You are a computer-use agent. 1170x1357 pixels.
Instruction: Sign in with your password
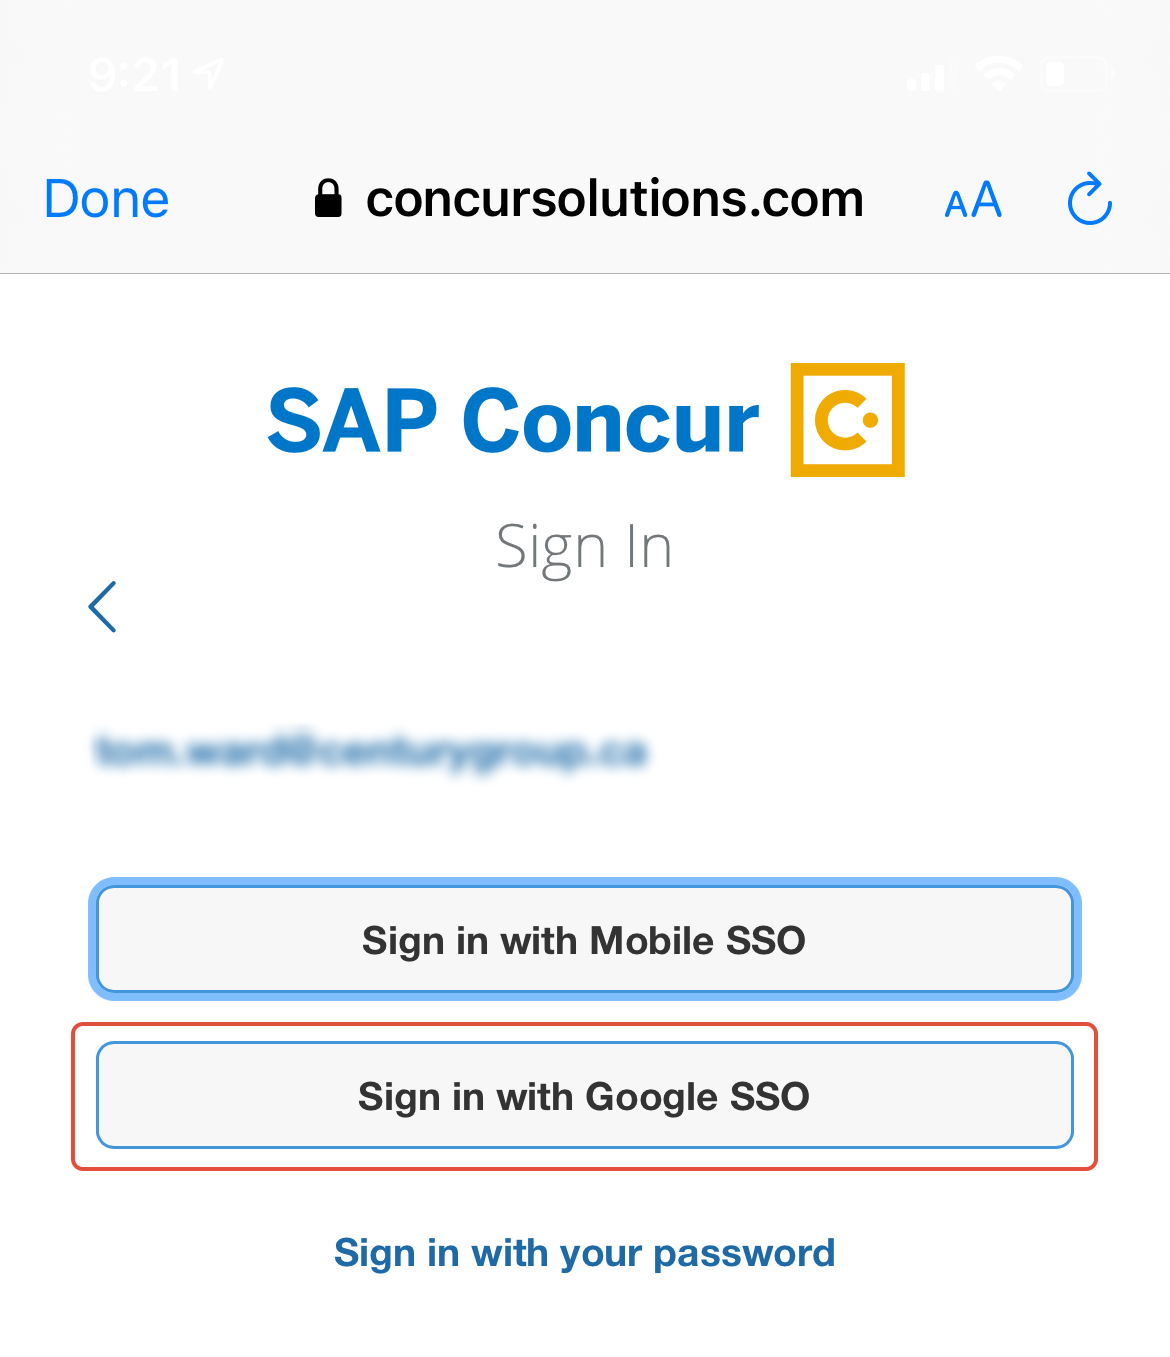(x=585, y=1251)
